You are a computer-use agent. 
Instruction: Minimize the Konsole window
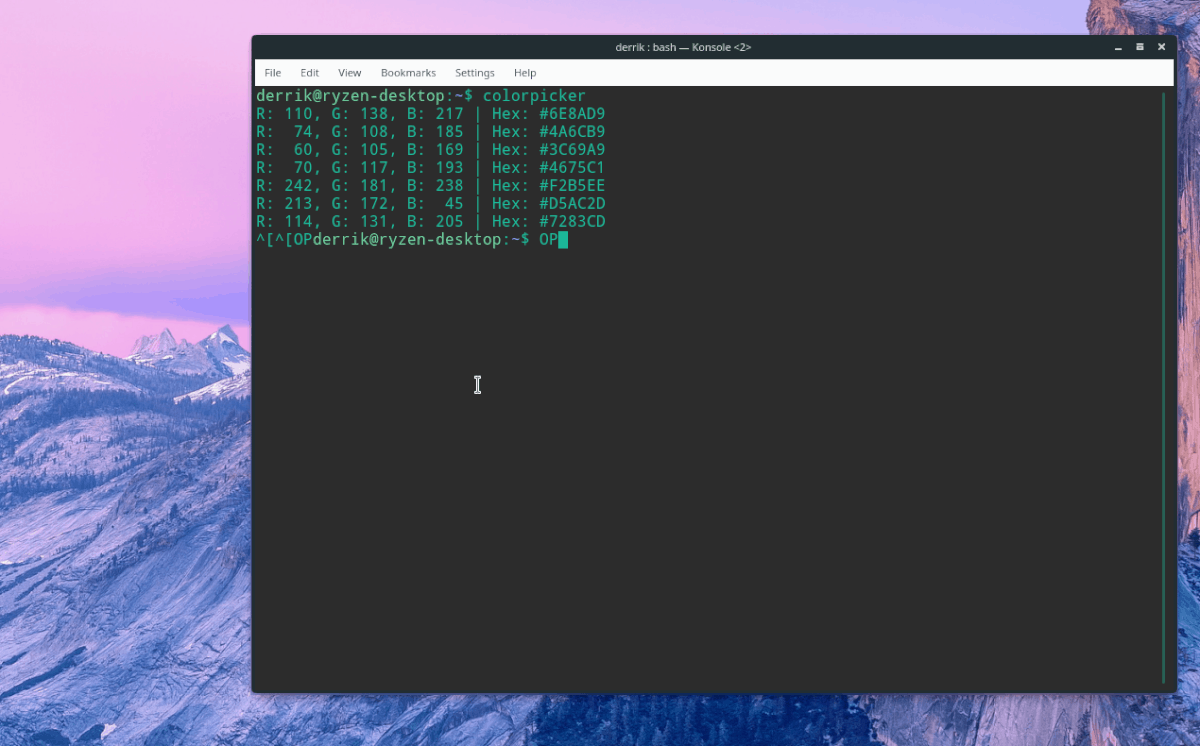coord(1118,47)
